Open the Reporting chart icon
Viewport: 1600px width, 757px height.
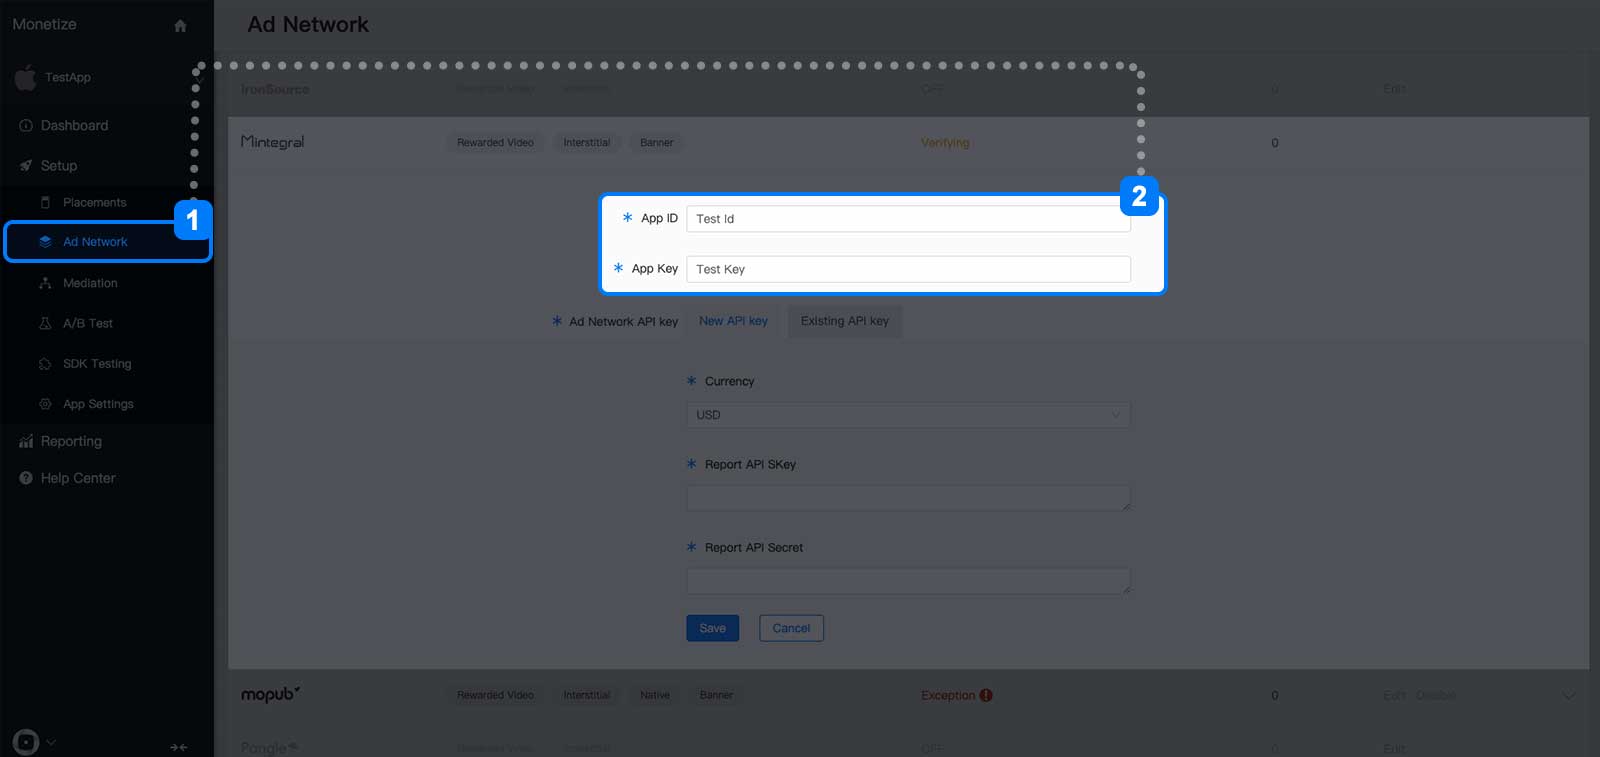pyautogui.click(x=26, y=441)
